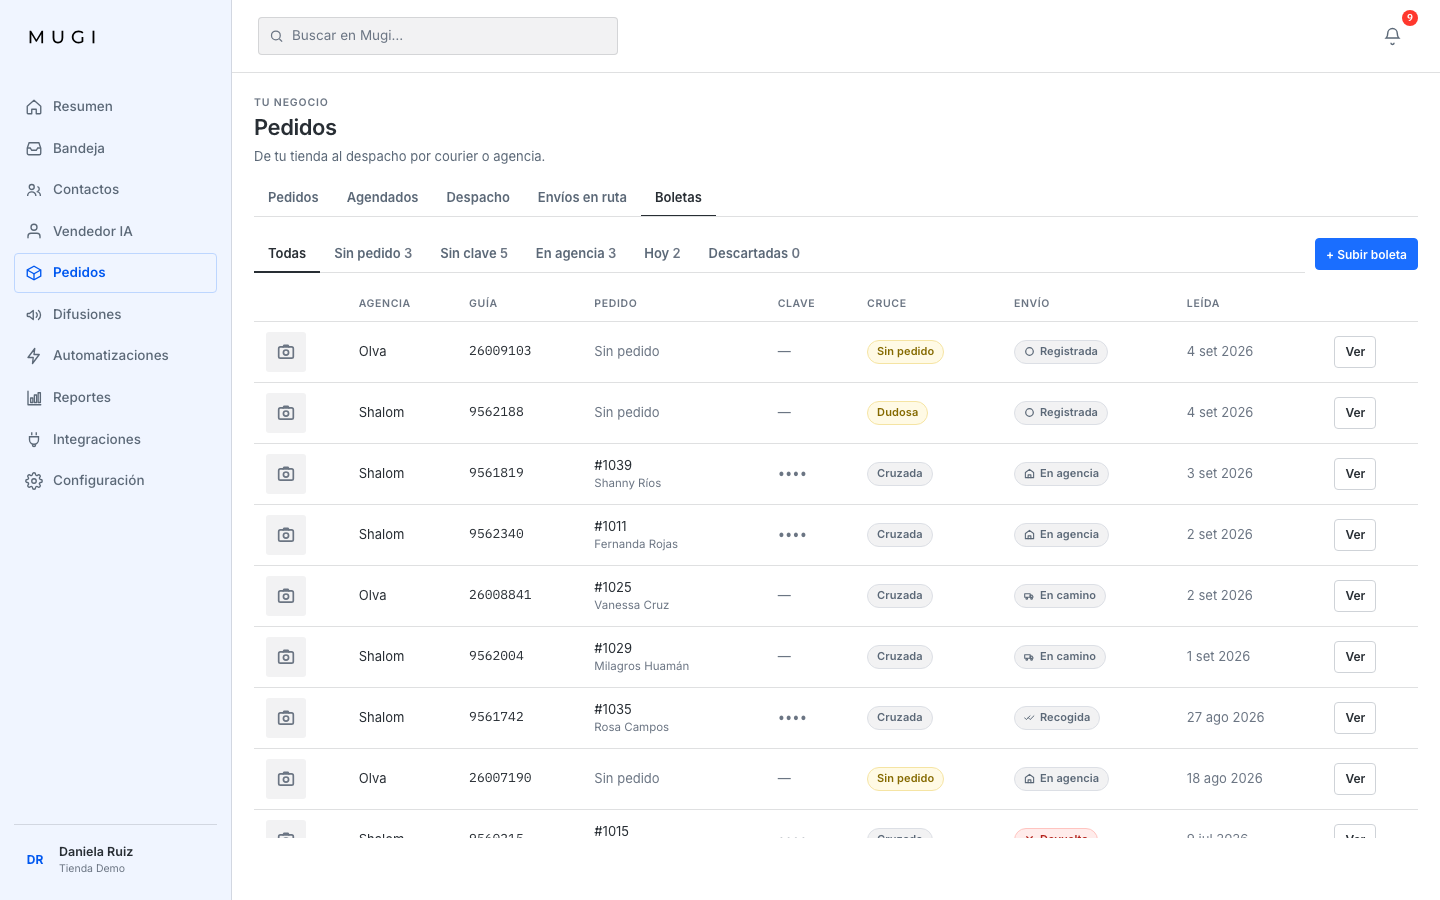The width and height of the screenshot is (1440, 900).
Task: Click the date 27 ago 2026
Action: pyautogui.click(x=1225, y=718)
